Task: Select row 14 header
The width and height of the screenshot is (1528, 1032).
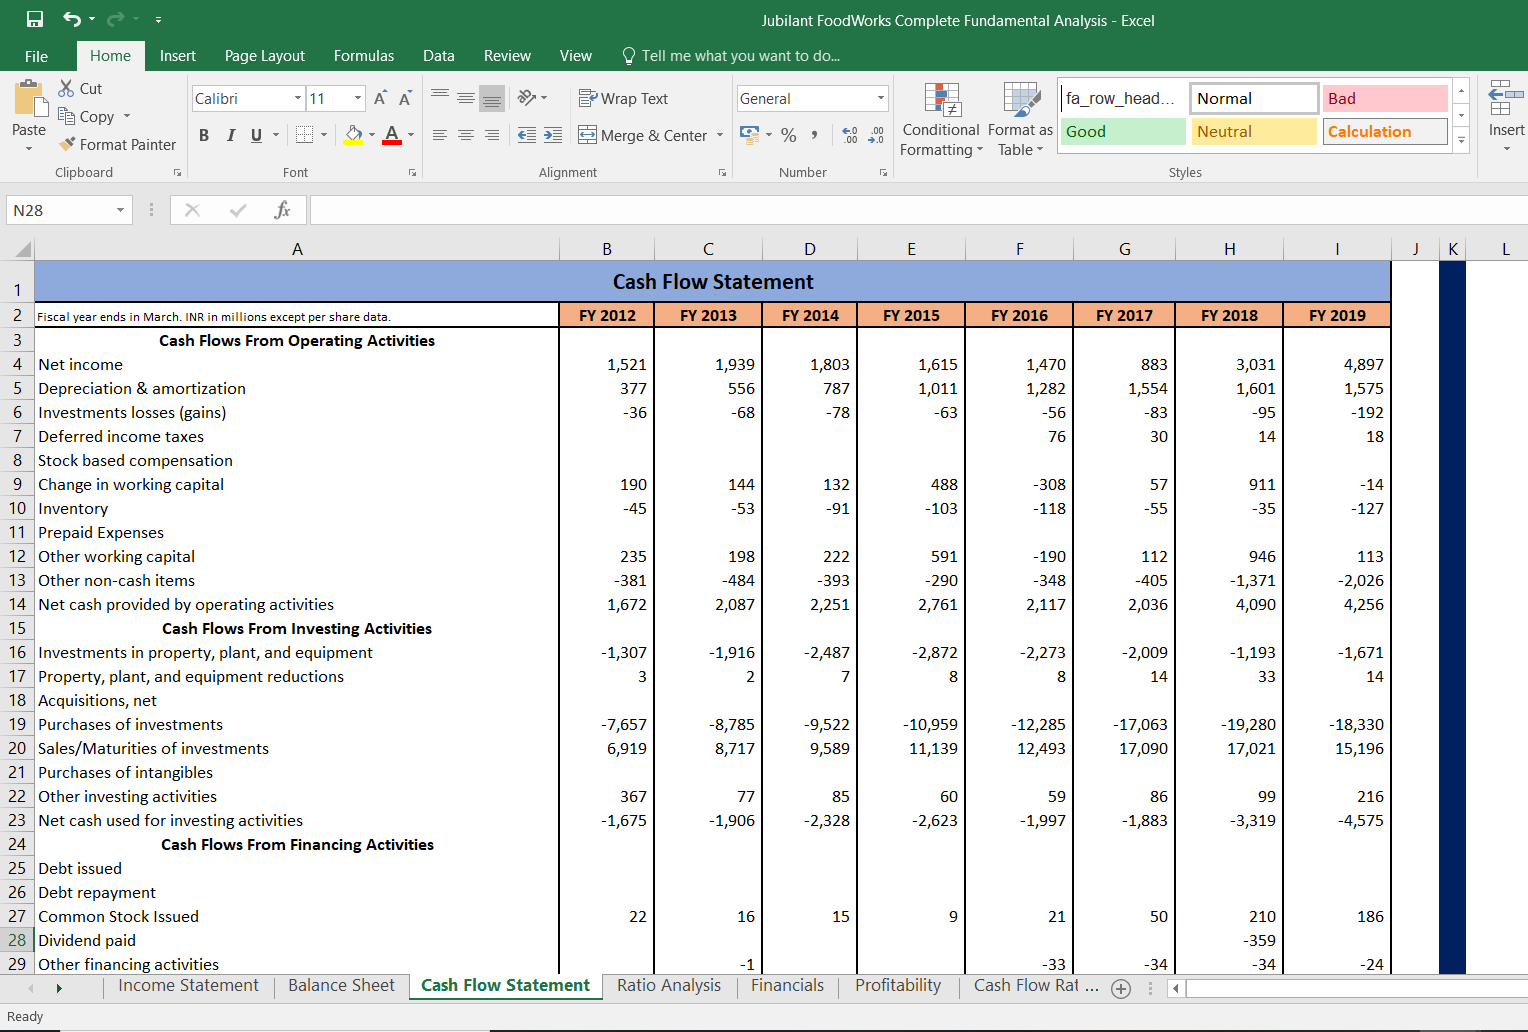Action: 17,604
